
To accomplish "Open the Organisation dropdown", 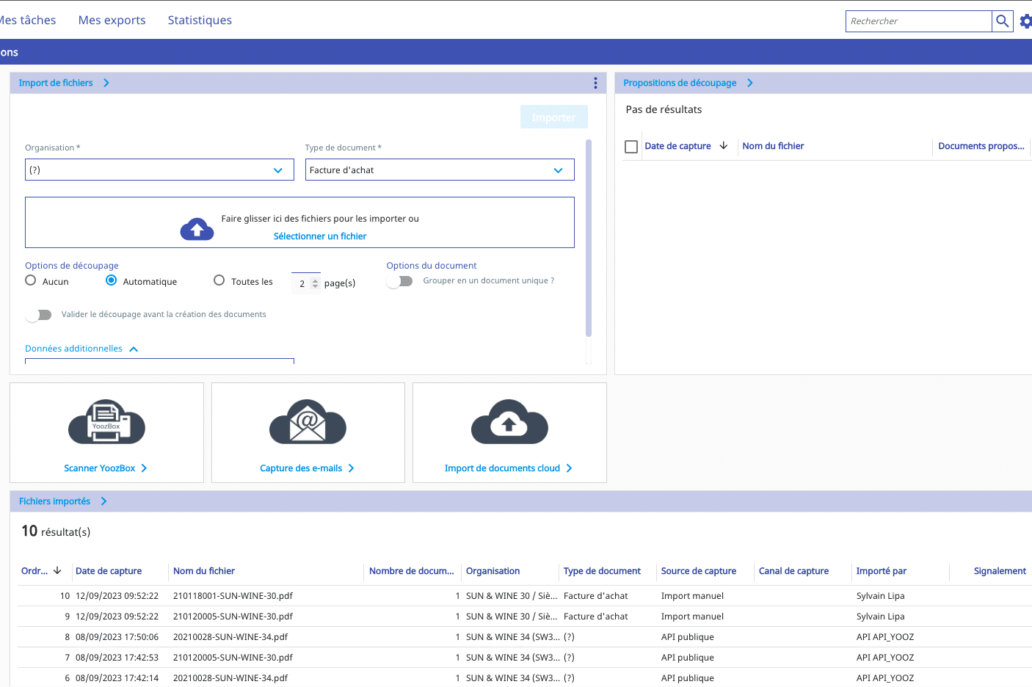I will (x=159, y=170).
